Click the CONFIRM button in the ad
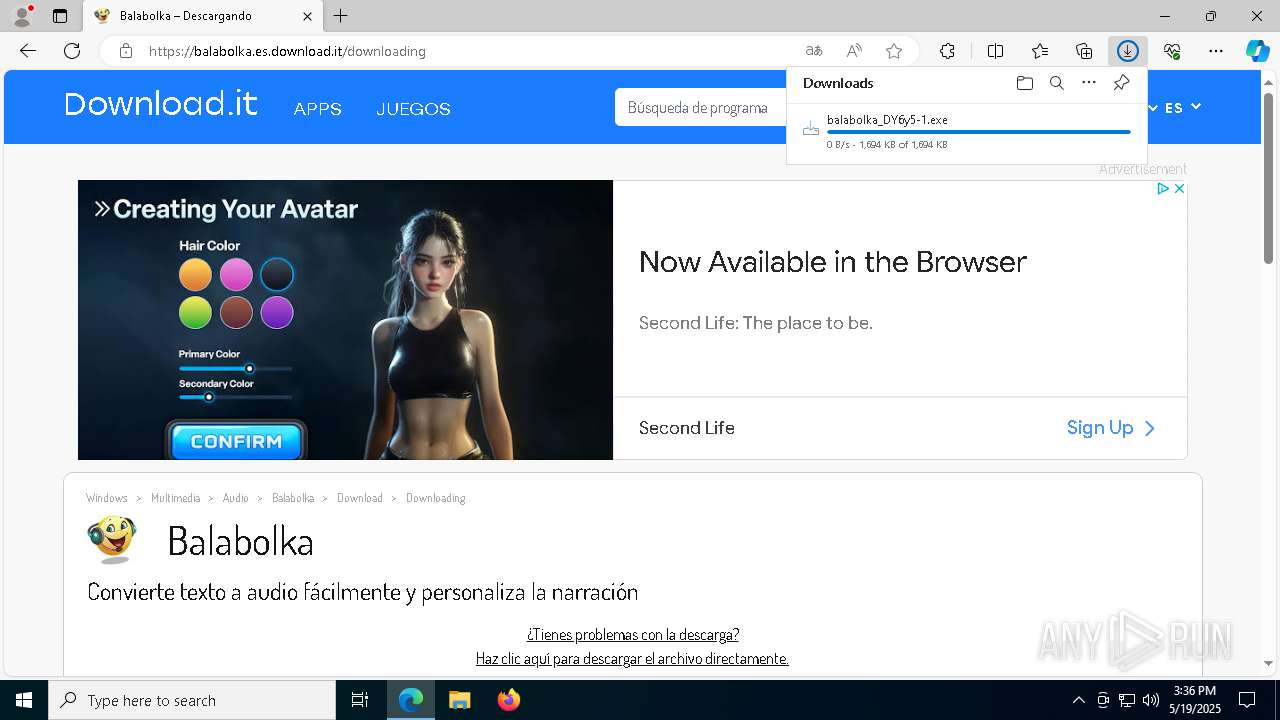The image size is (1280, 720). click(236, 441)
